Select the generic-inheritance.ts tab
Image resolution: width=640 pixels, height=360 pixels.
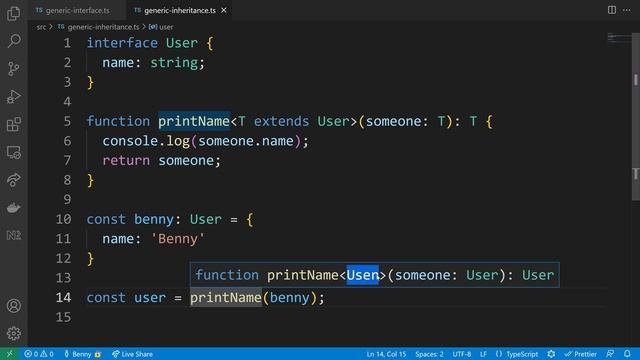coord(180,11)
